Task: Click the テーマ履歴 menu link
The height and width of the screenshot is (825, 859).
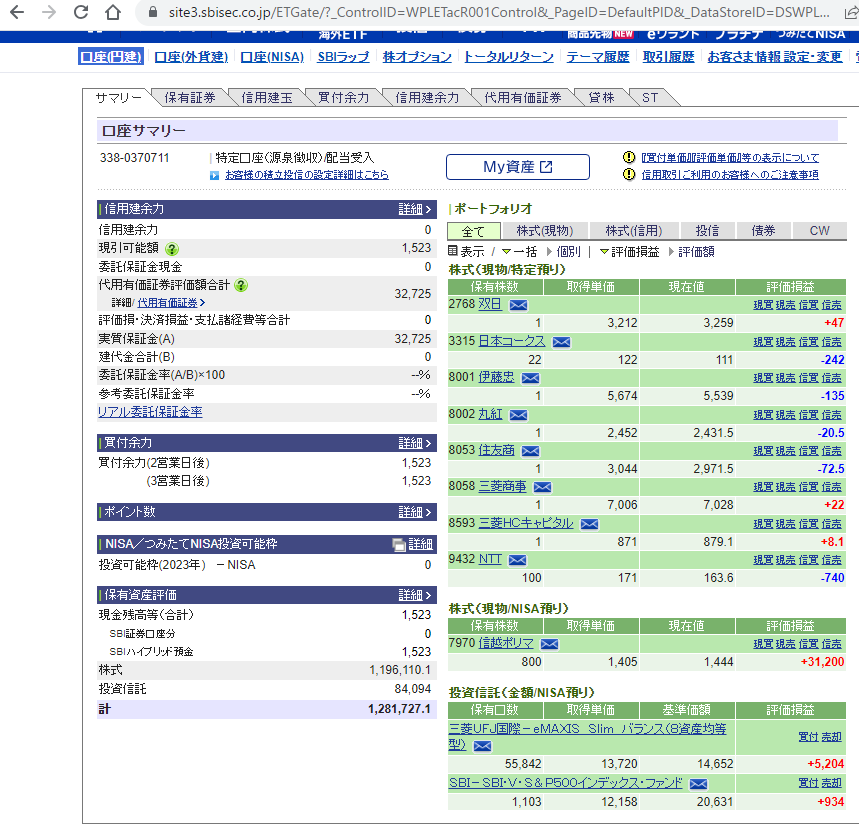Action: [x=598, y=57]
